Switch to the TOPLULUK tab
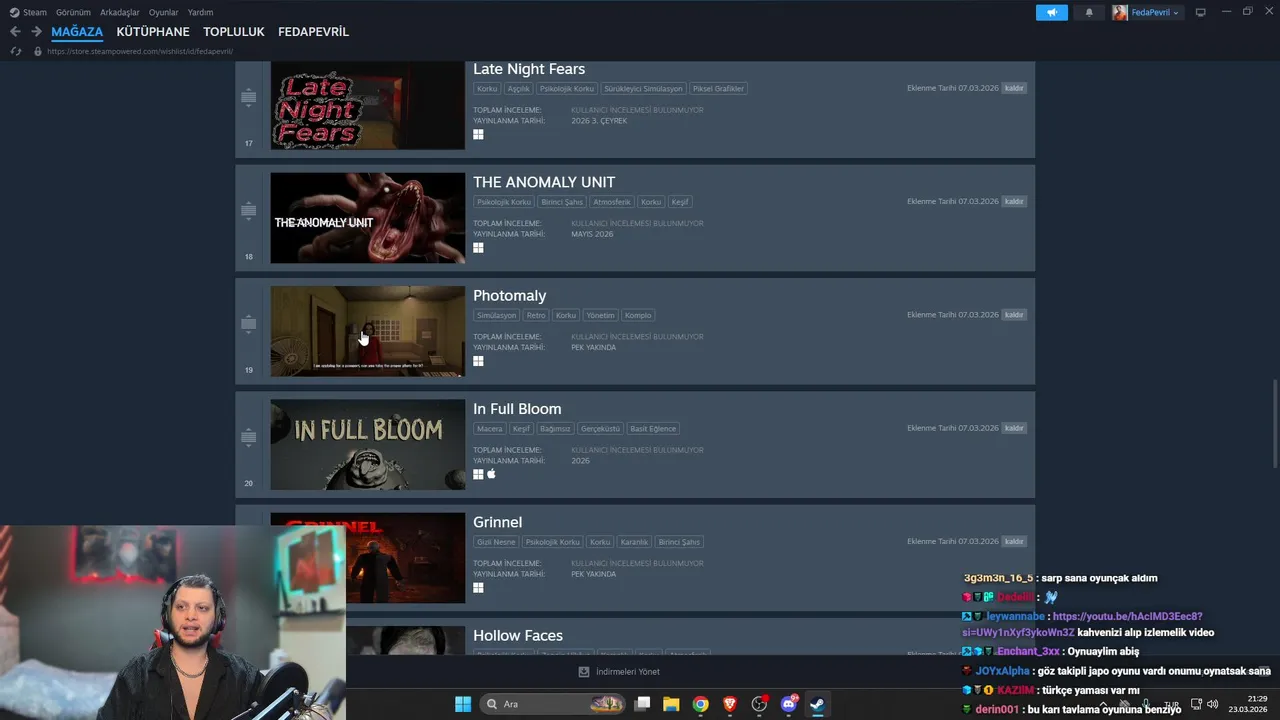The width and height of the screenshot is (1280, 720). pos(234,32)
